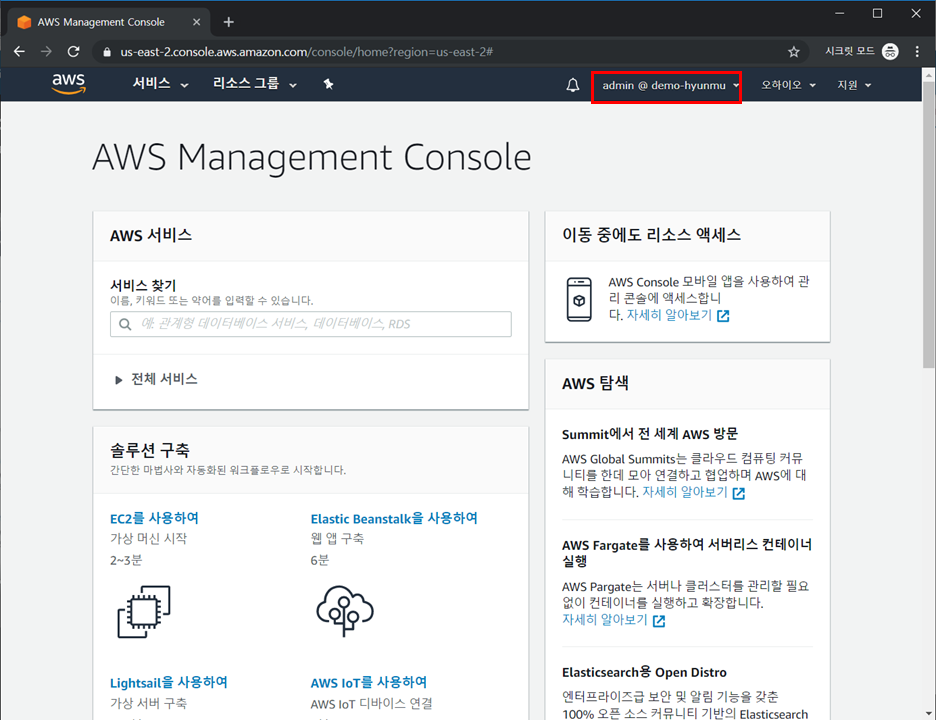This screenshot has width=936, height=720.
Task: Click the 시크릿 모드 label
Action: pos(849,51)
